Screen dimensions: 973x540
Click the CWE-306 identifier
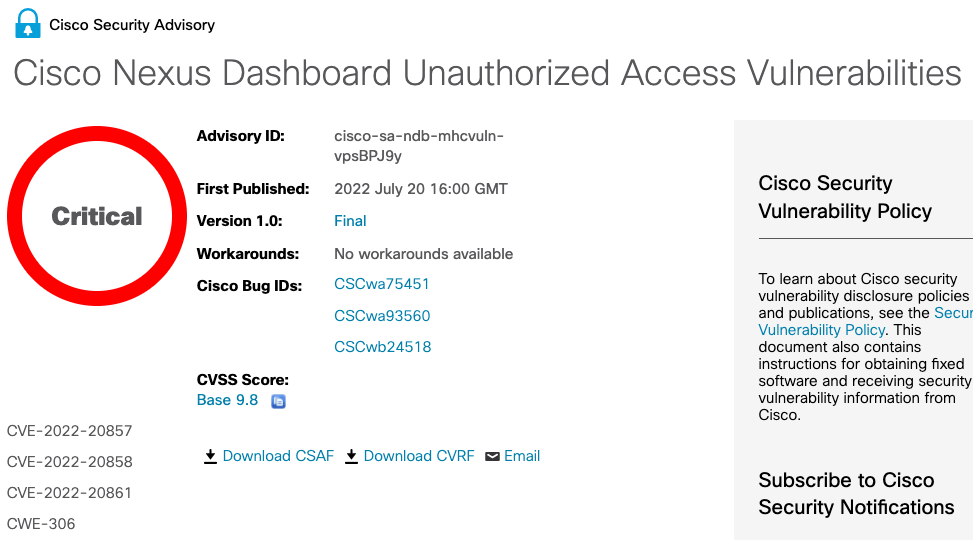pyautogui.click(x=41, y=524)
